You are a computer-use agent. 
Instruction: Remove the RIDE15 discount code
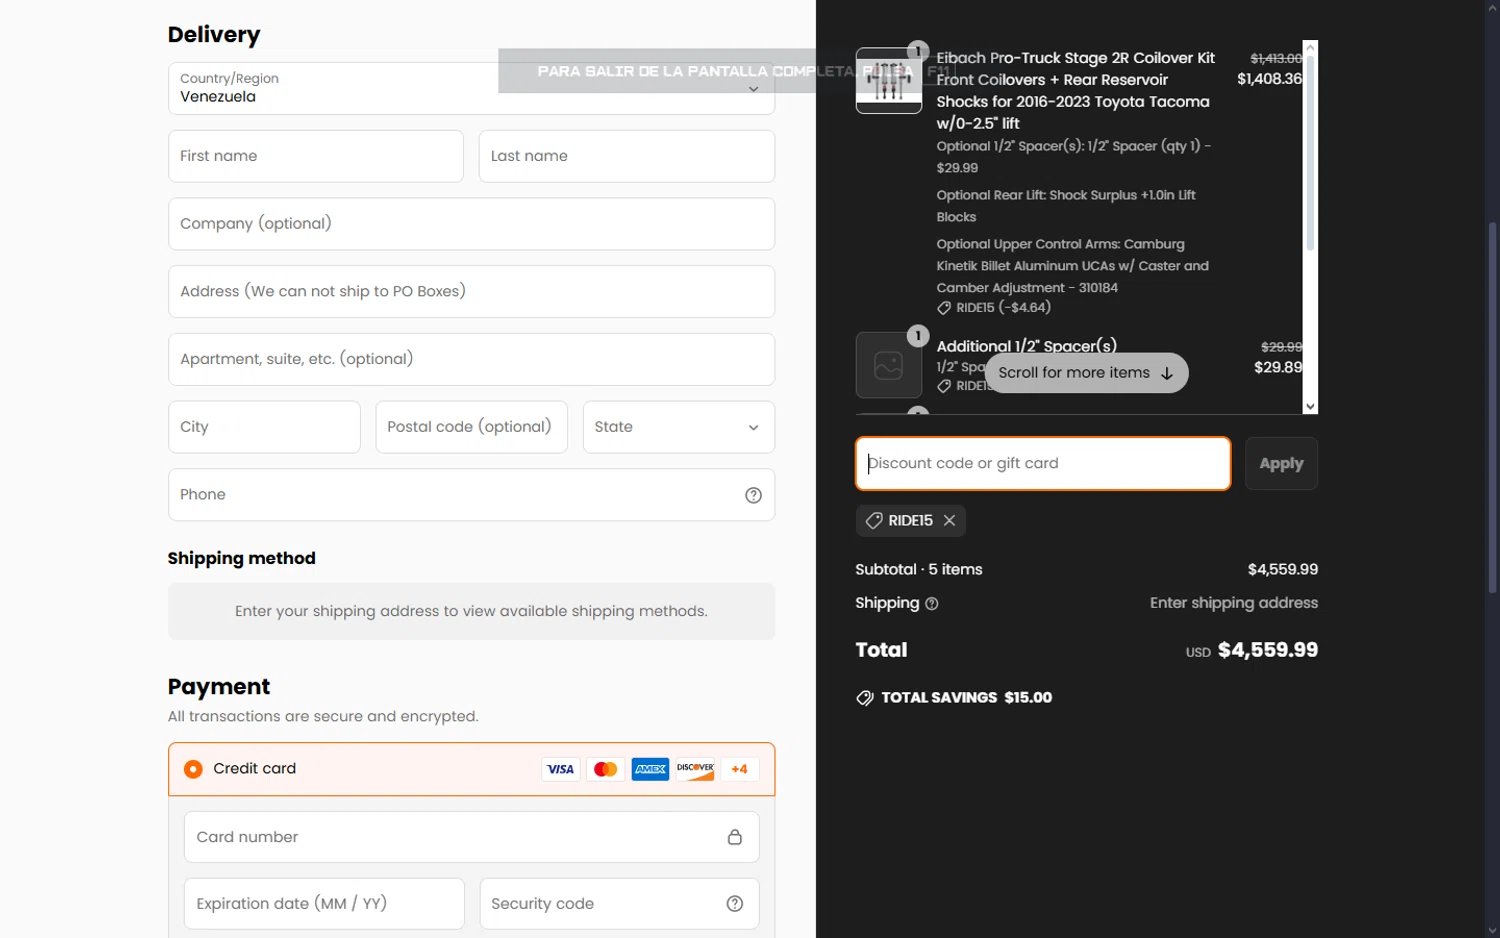tap(949, 521)
